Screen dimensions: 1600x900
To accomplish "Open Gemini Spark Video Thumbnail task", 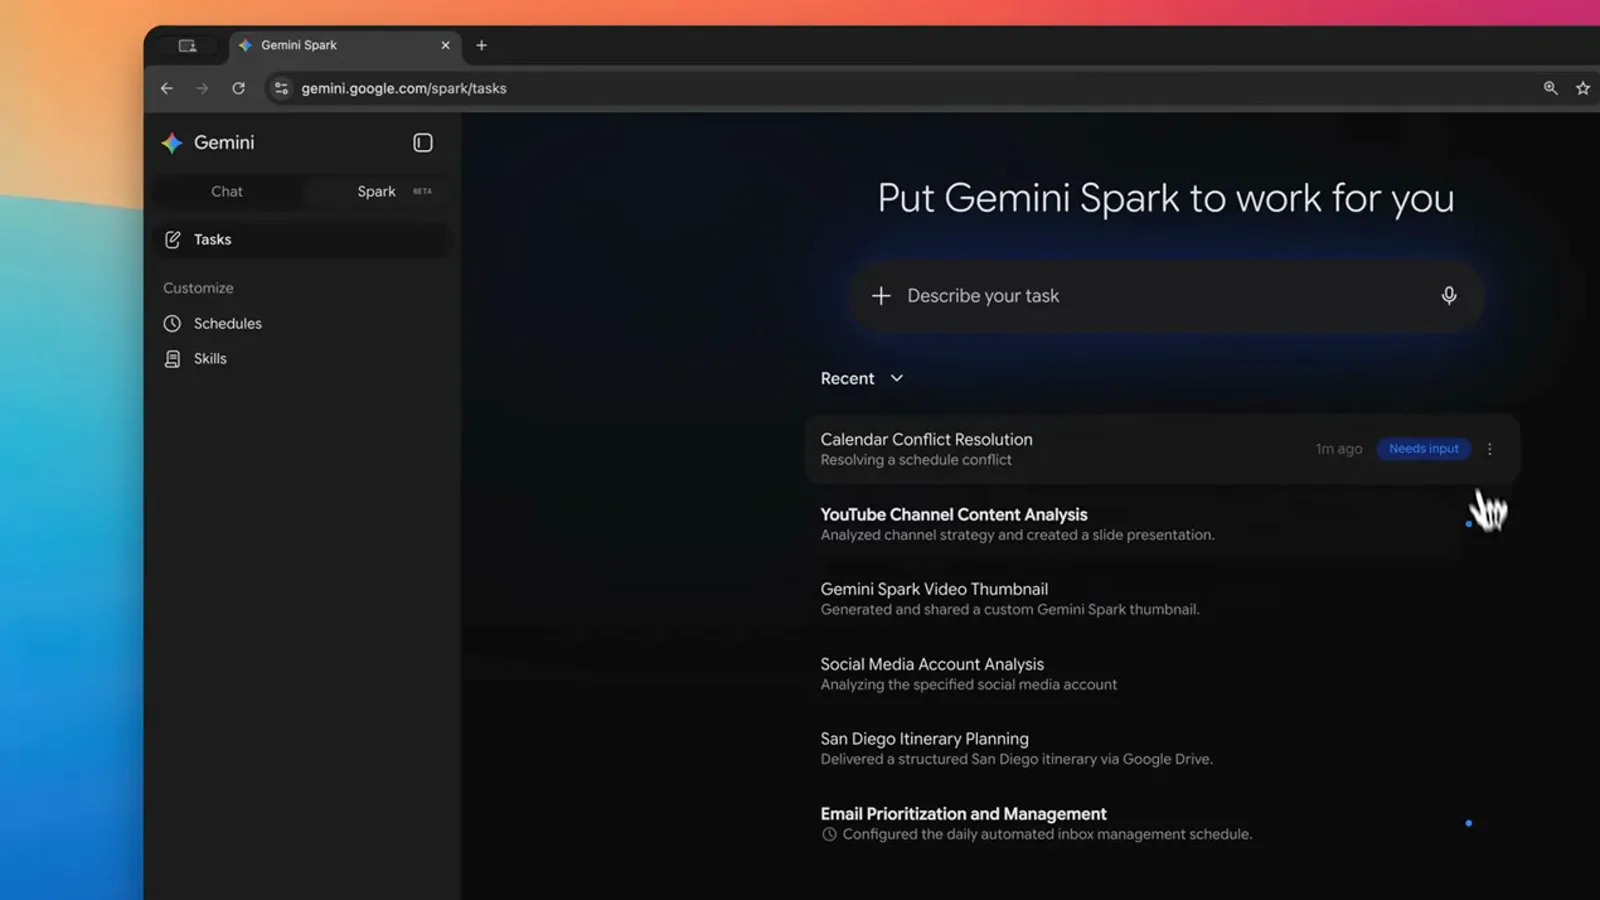I will point(1162,599).
